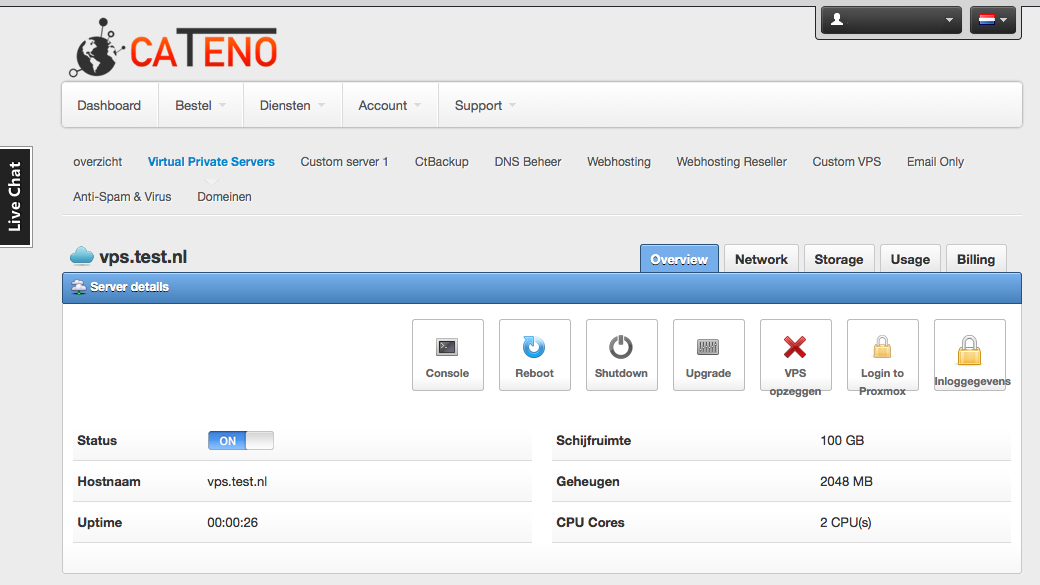
Task: Click the uptime value 00:00:26
Action: point(232,523)
